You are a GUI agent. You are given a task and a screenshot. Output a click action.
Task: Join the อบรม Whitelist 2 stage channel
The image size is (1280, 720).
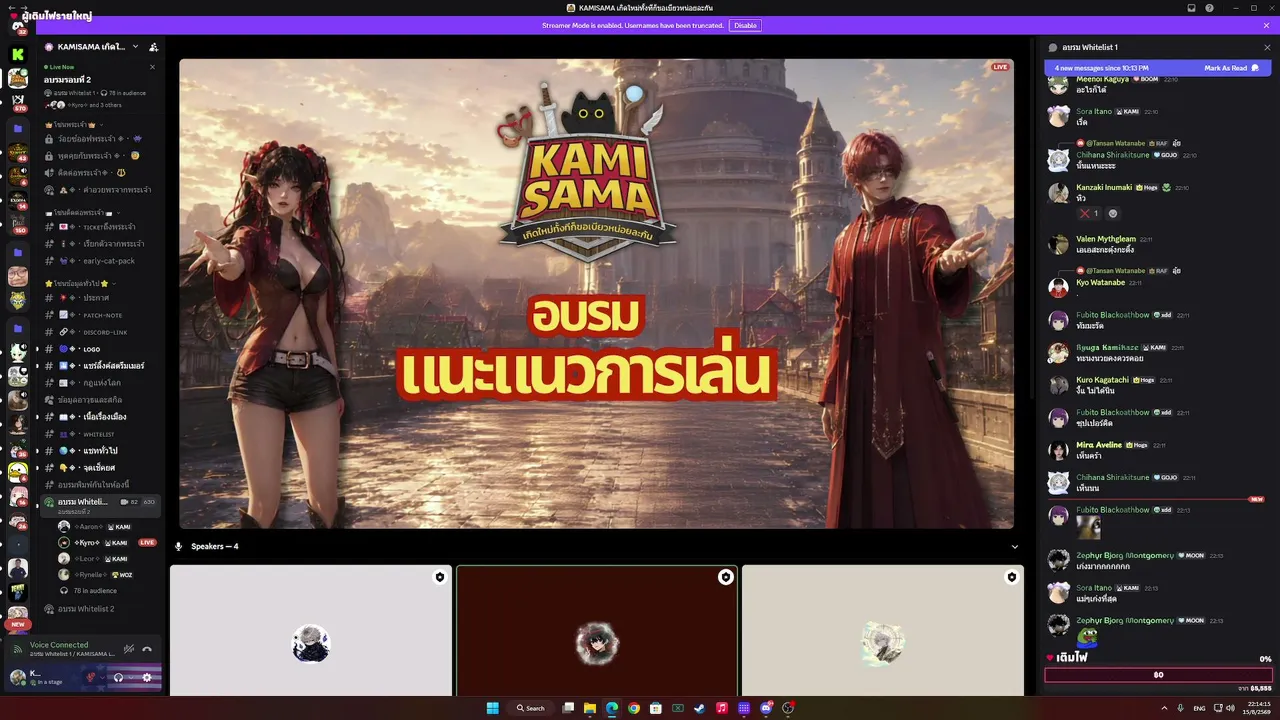click(100, 609)
